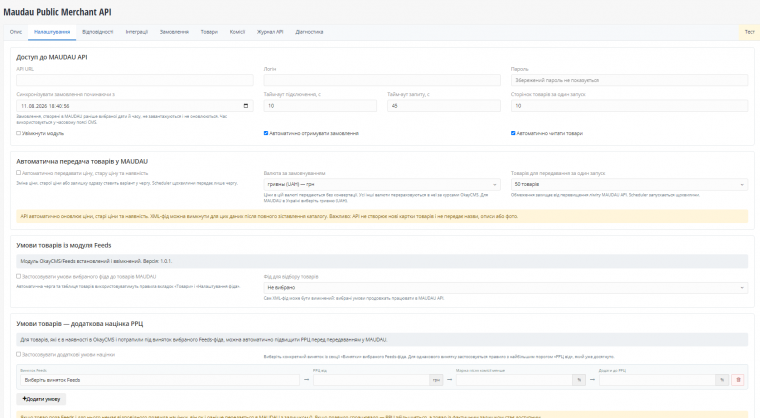Click the Додати умову button
Viewport: 760px width, 418px height.
(41, 399)
